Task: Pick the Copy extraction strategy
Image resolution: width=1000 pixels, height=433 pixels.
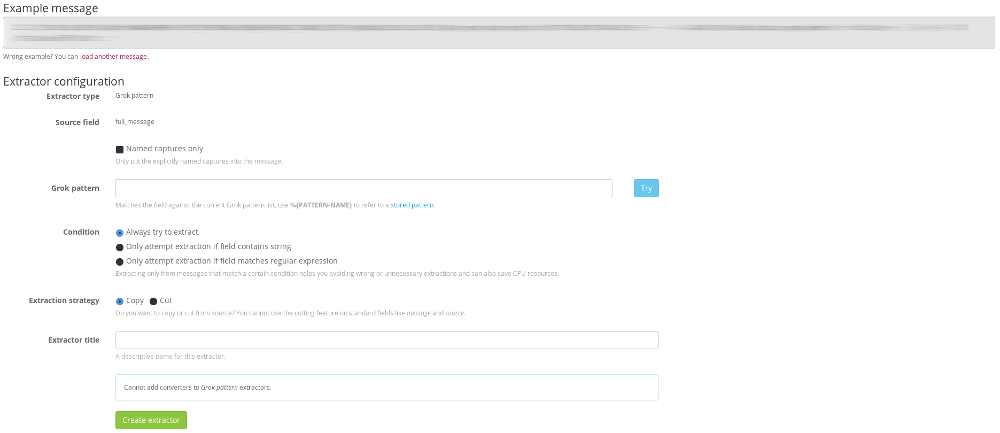Action: (120, 300)
